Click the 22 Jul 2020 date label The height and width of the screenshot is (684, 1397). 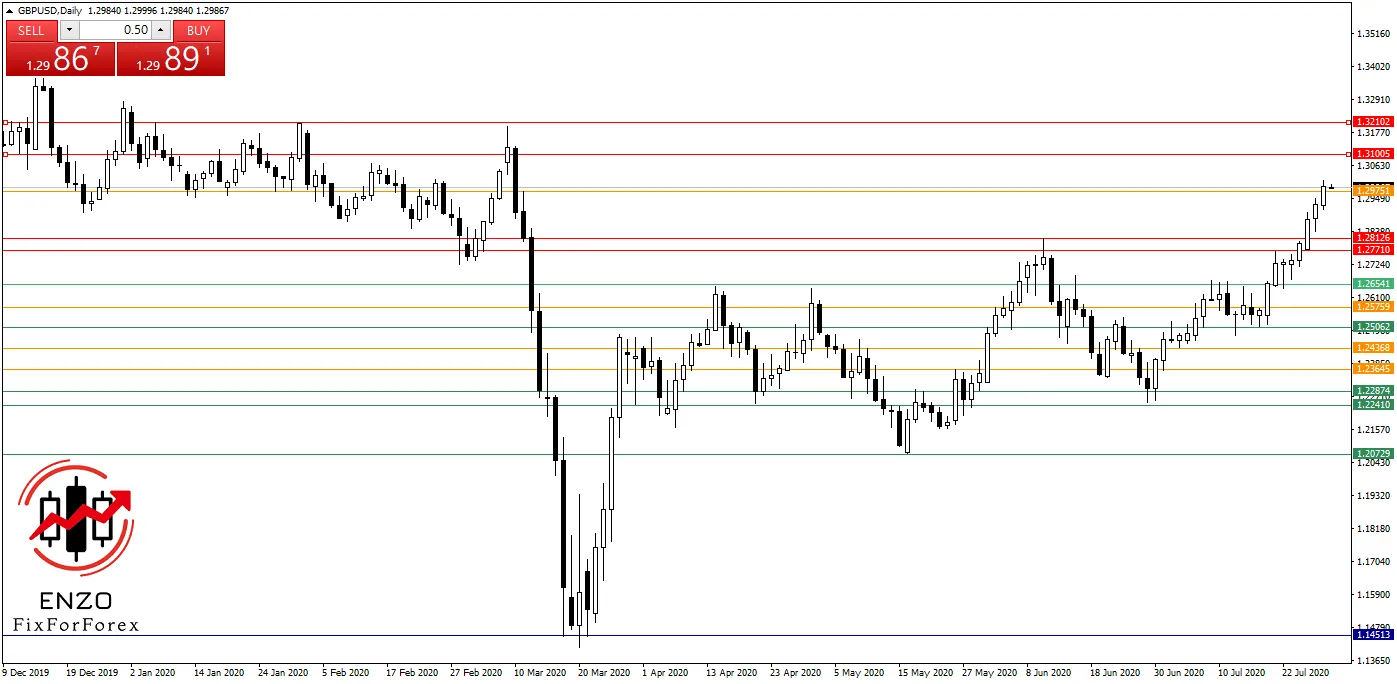1306,674
